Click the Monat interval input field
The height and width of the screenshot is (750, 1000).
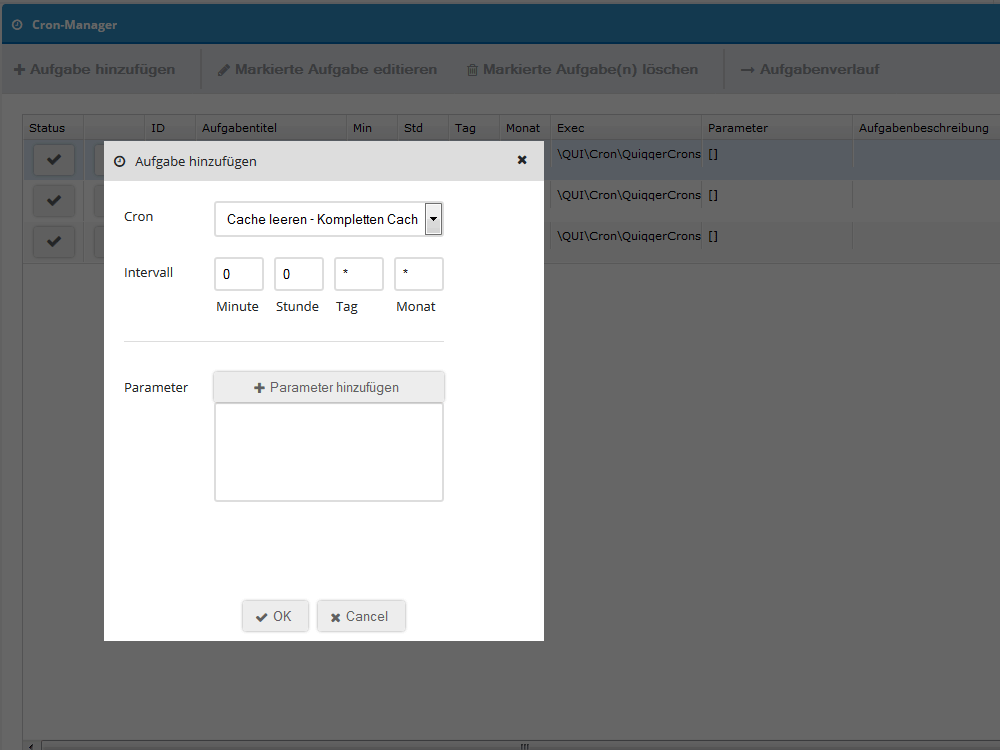pyautogui.click(x=419, y=274)
